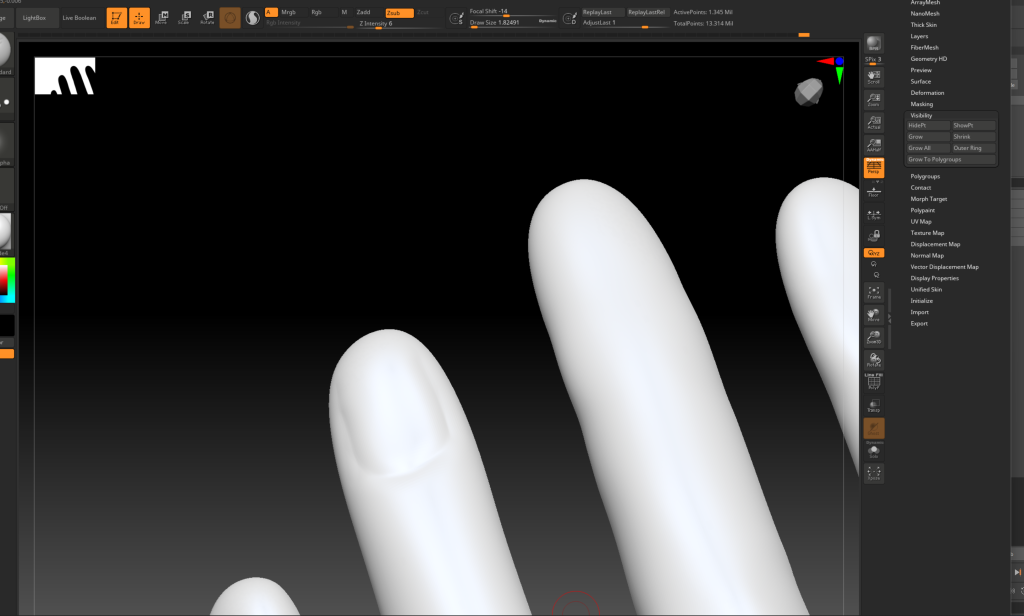Activate the Rotate transform tool
The height and width of the screenshot is (616, 1024).
coord(207,18)
